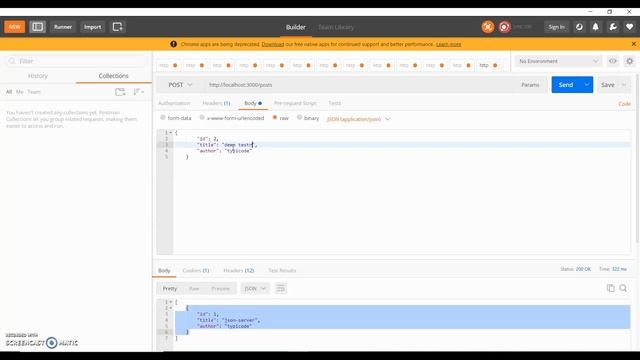Screen dimensions: 640x360
Task: Click the heart icon
Action: pyautogui.click(x=629, y=27)
